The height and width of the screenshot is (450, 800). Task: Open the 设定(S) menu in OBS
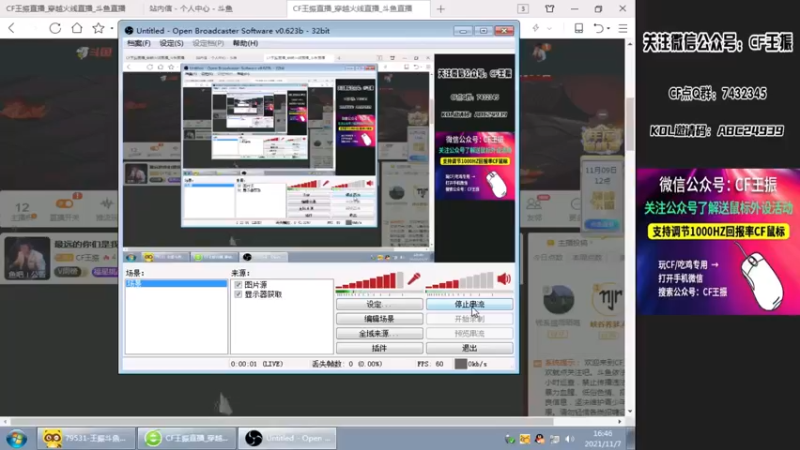click(x=171, y=43)
